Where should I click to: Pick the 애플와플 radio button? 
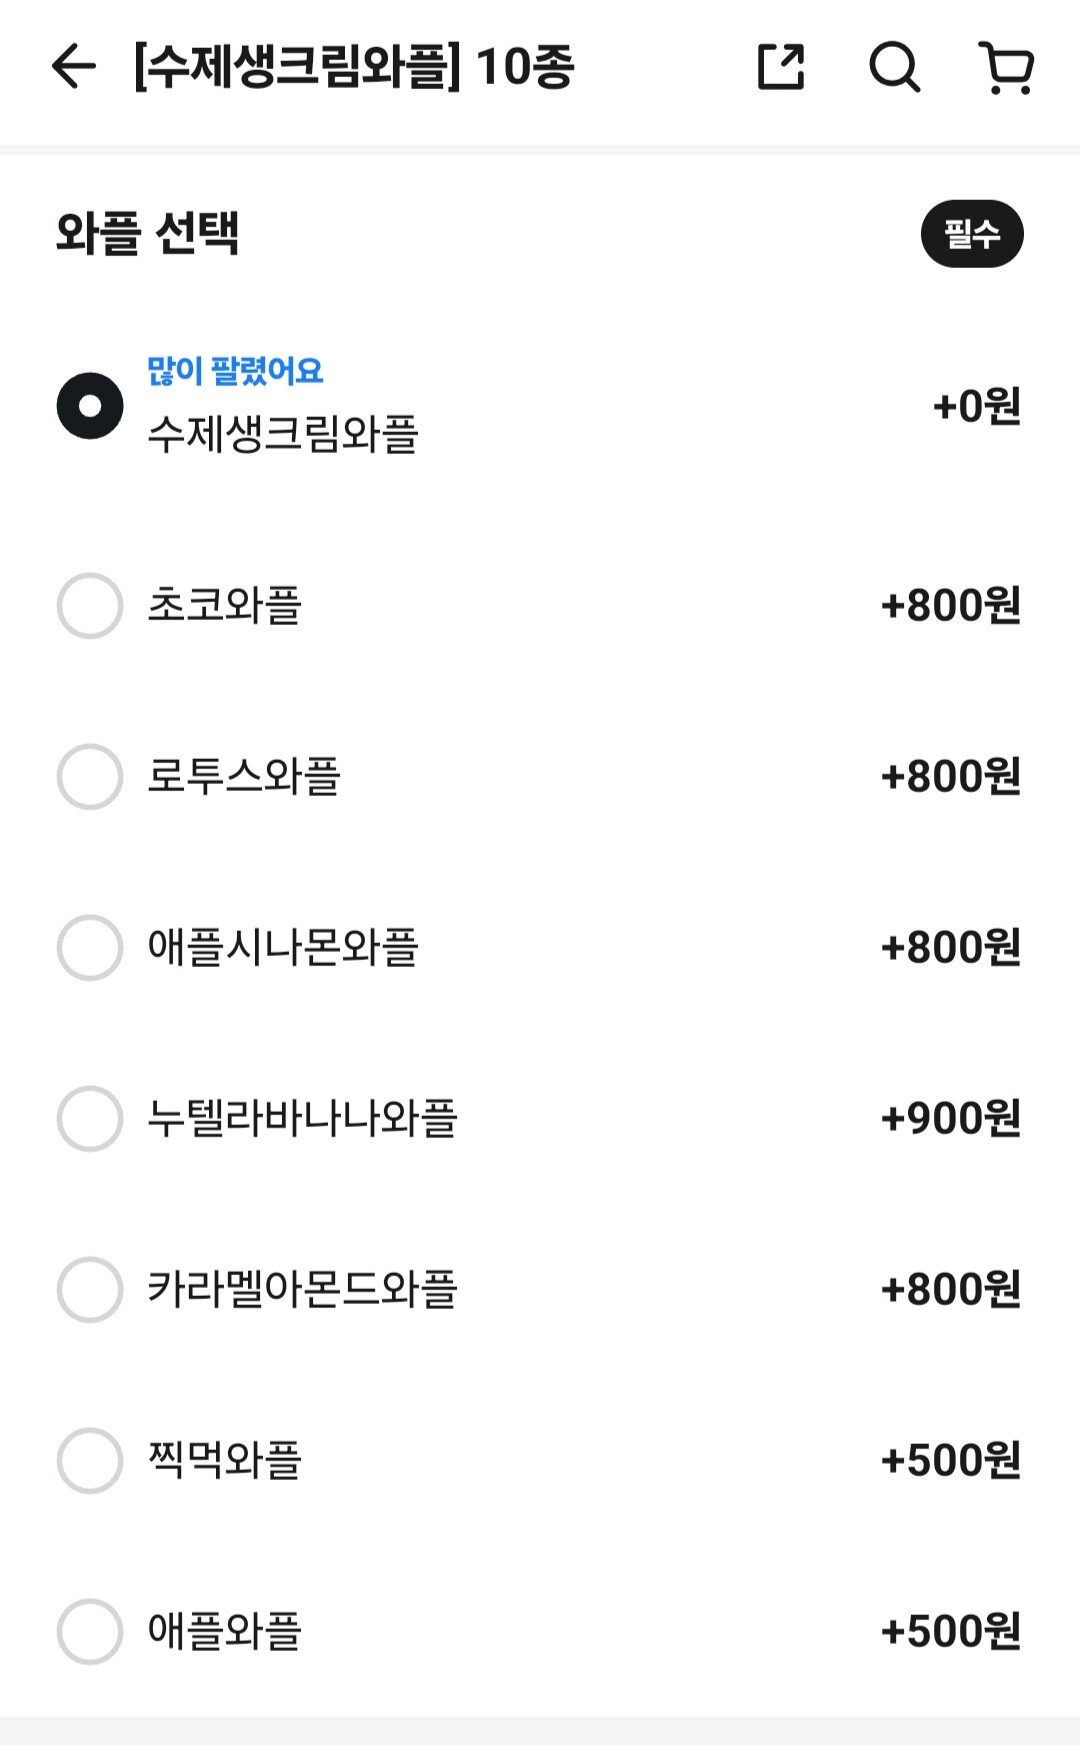click(90, 1631)
